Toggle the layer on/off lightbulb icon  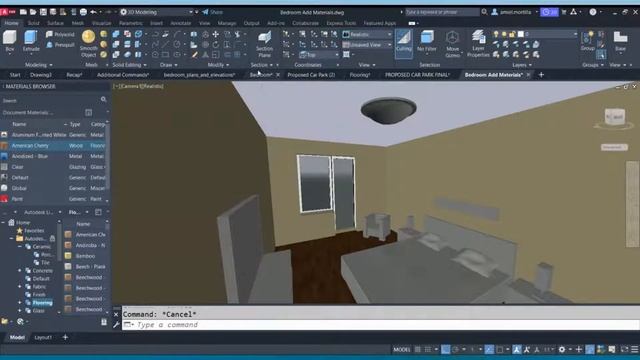pos(496,34)
